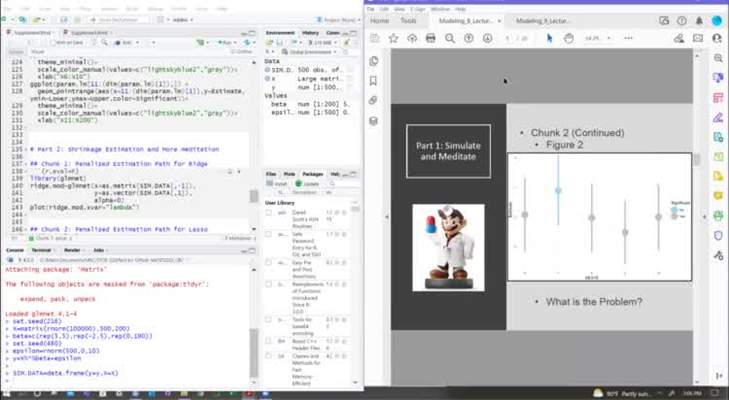729x400 pixels.
Task: Open the bookmarks panel in Acrobat sidebar
Action: tap(373, 81)
